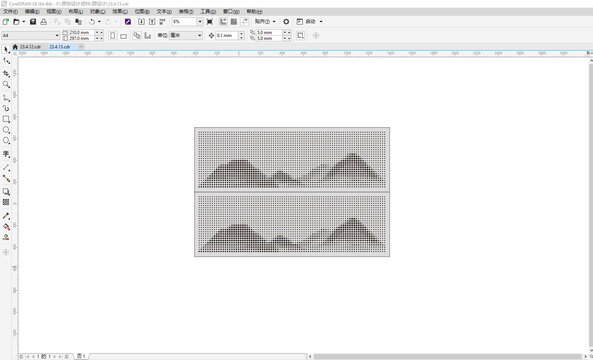The width and height of the screenshot is (593, 360).
Task: Select the Color Eyedropper tool
Action: click(x=6, y=216)
